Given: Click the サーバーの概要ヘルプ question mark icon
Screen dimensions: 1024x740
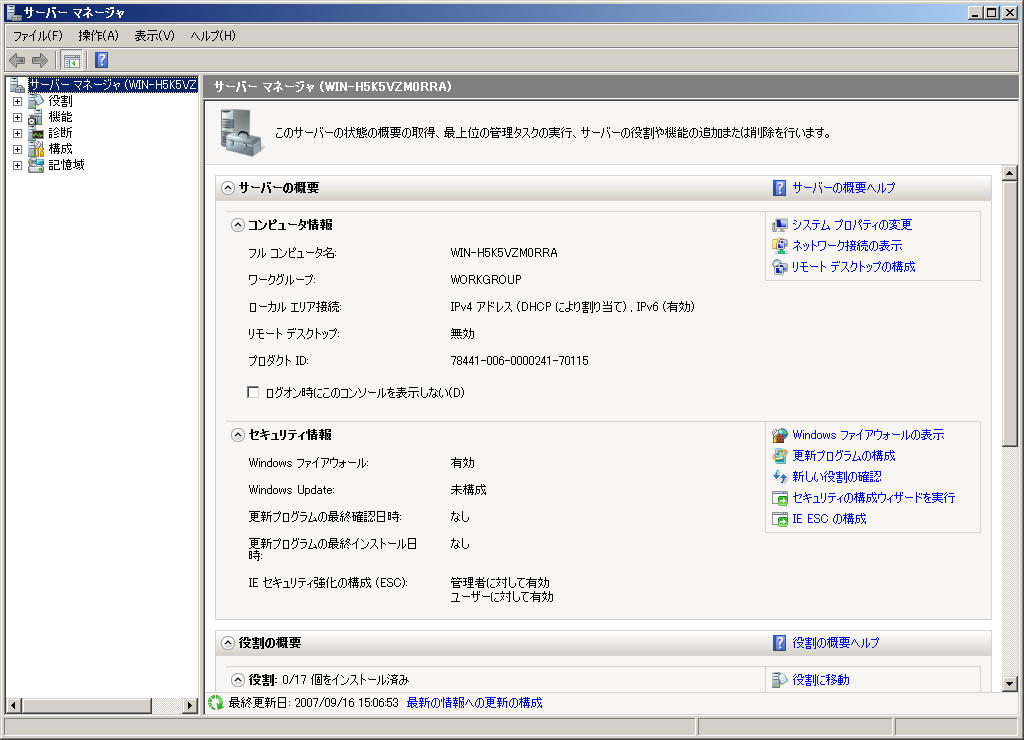Looking at the screenshot, I should pyautogui.click(x=780, y=188).
